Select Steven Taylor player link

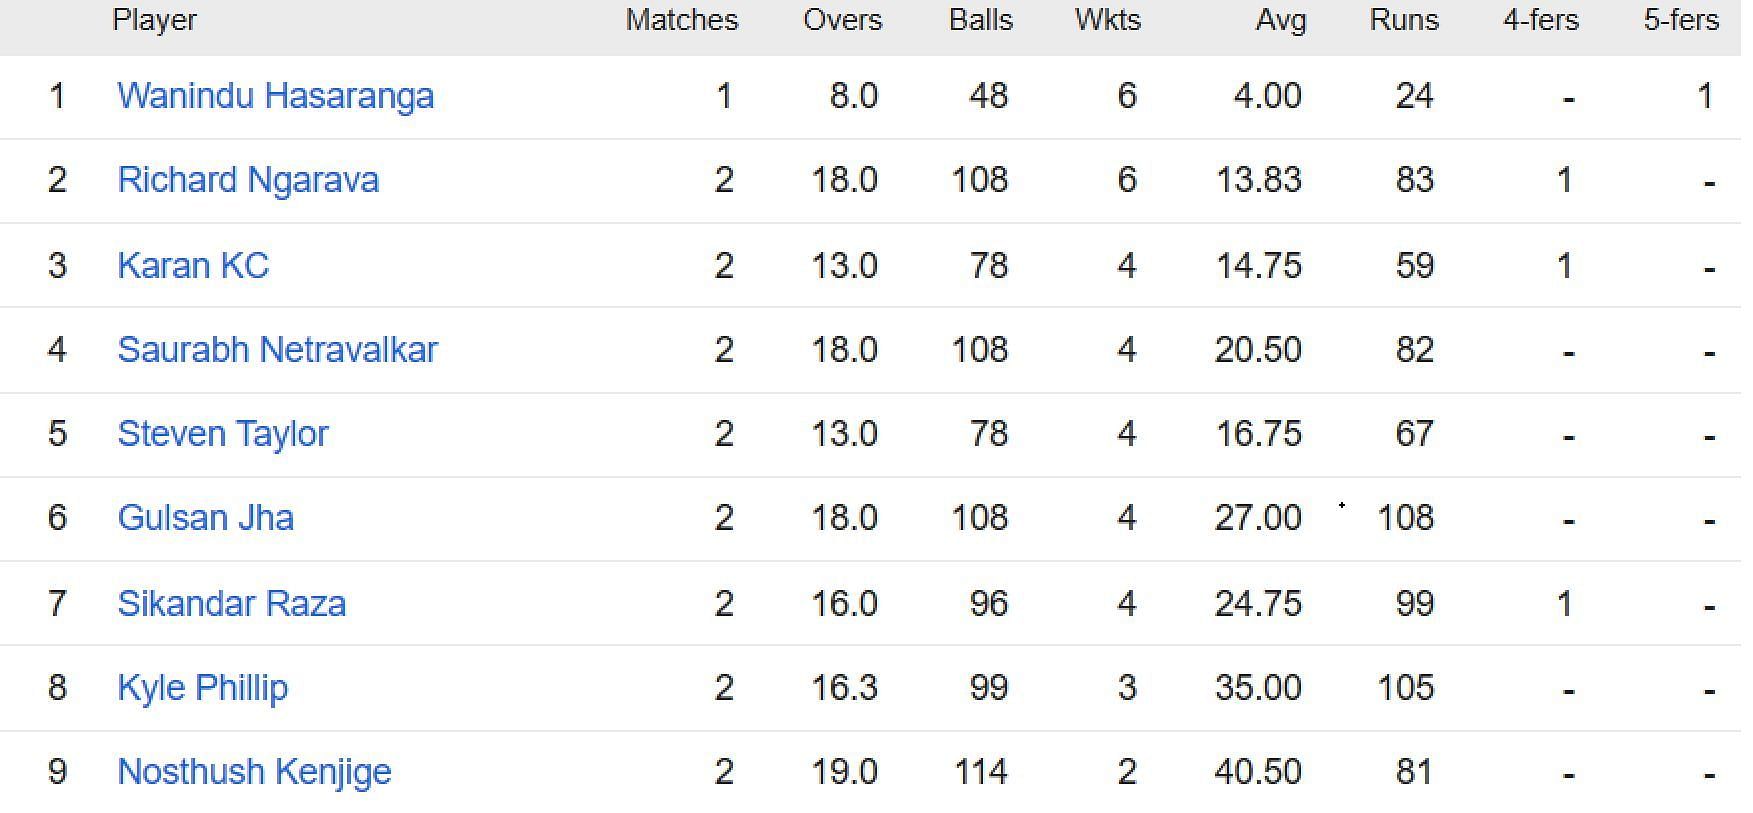[222, 434]
